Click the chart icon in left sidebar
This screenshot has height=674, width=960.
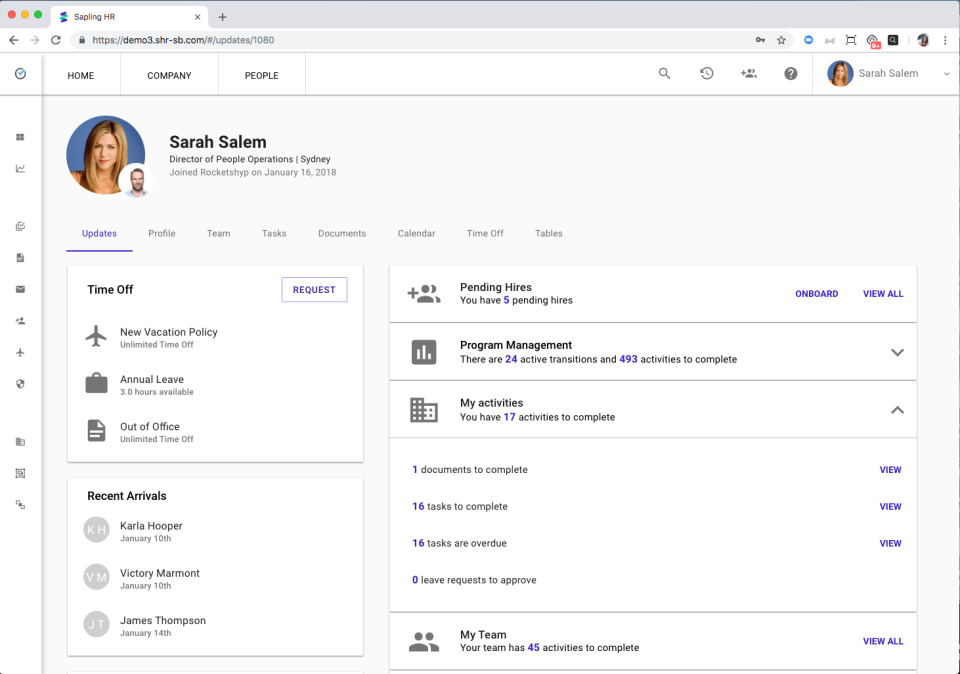pyautogui.click(x=20, y=169)
